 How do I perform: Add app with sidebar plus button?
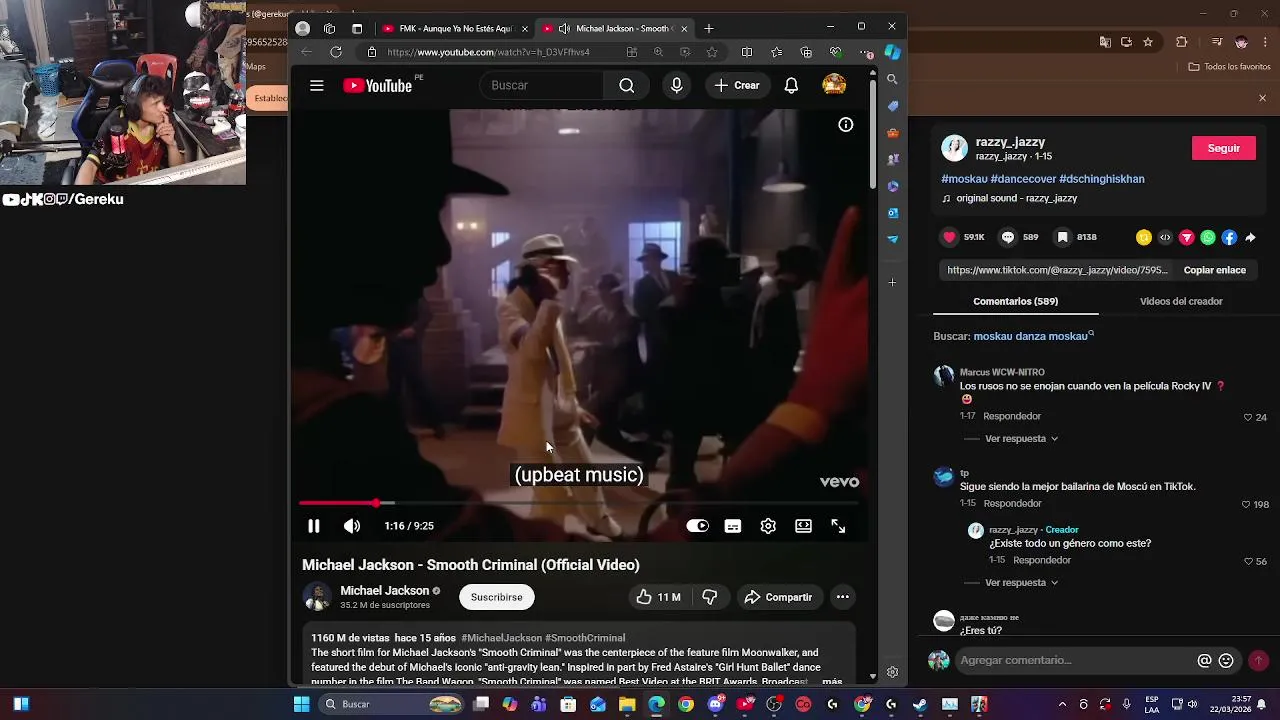tap(892, 282)
